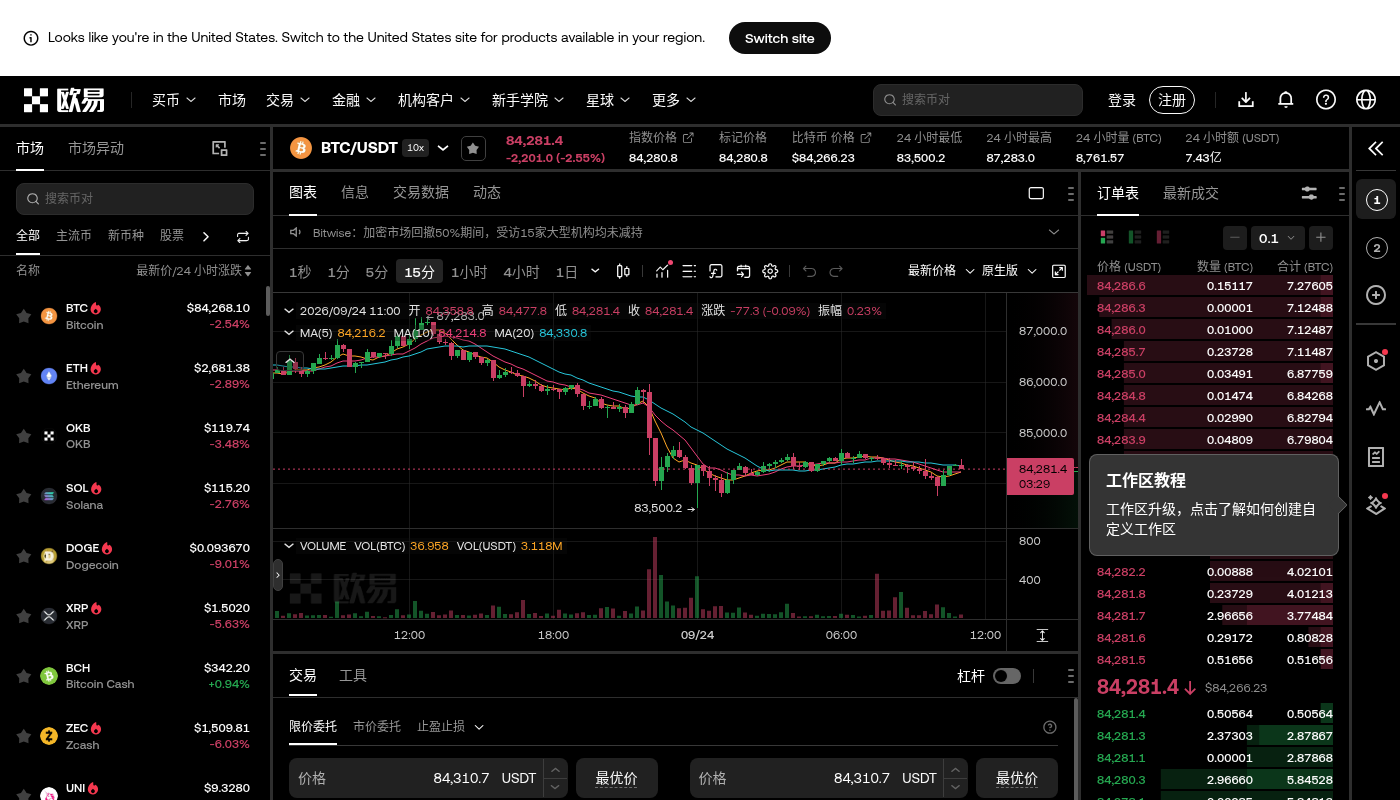Image resolution: width=1400 pixels, height=800 pixels.
Task: Expand the Bitwise news announcement
Action: coord(1054,232)
